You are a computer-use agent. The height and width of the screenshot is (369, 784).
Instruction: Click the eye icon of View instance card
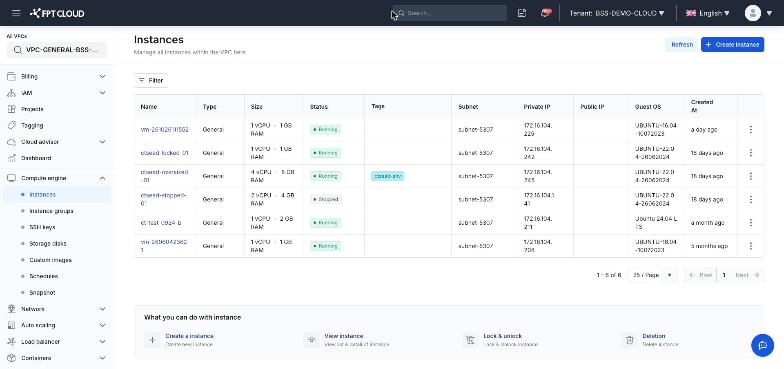pyautogui.click(x=312, y=340)
